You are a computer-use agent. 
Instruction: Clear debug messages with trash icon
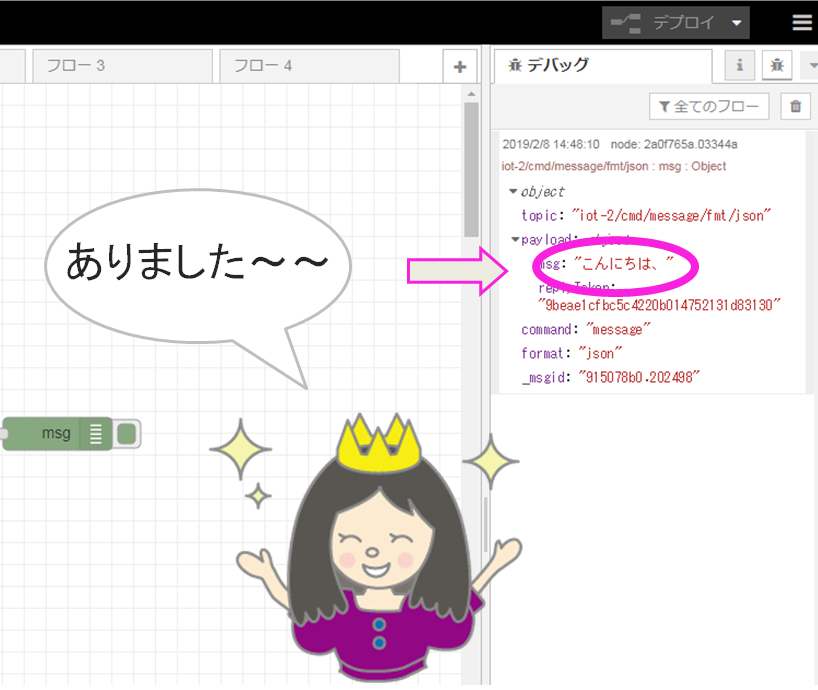click(x=795, y=106)
